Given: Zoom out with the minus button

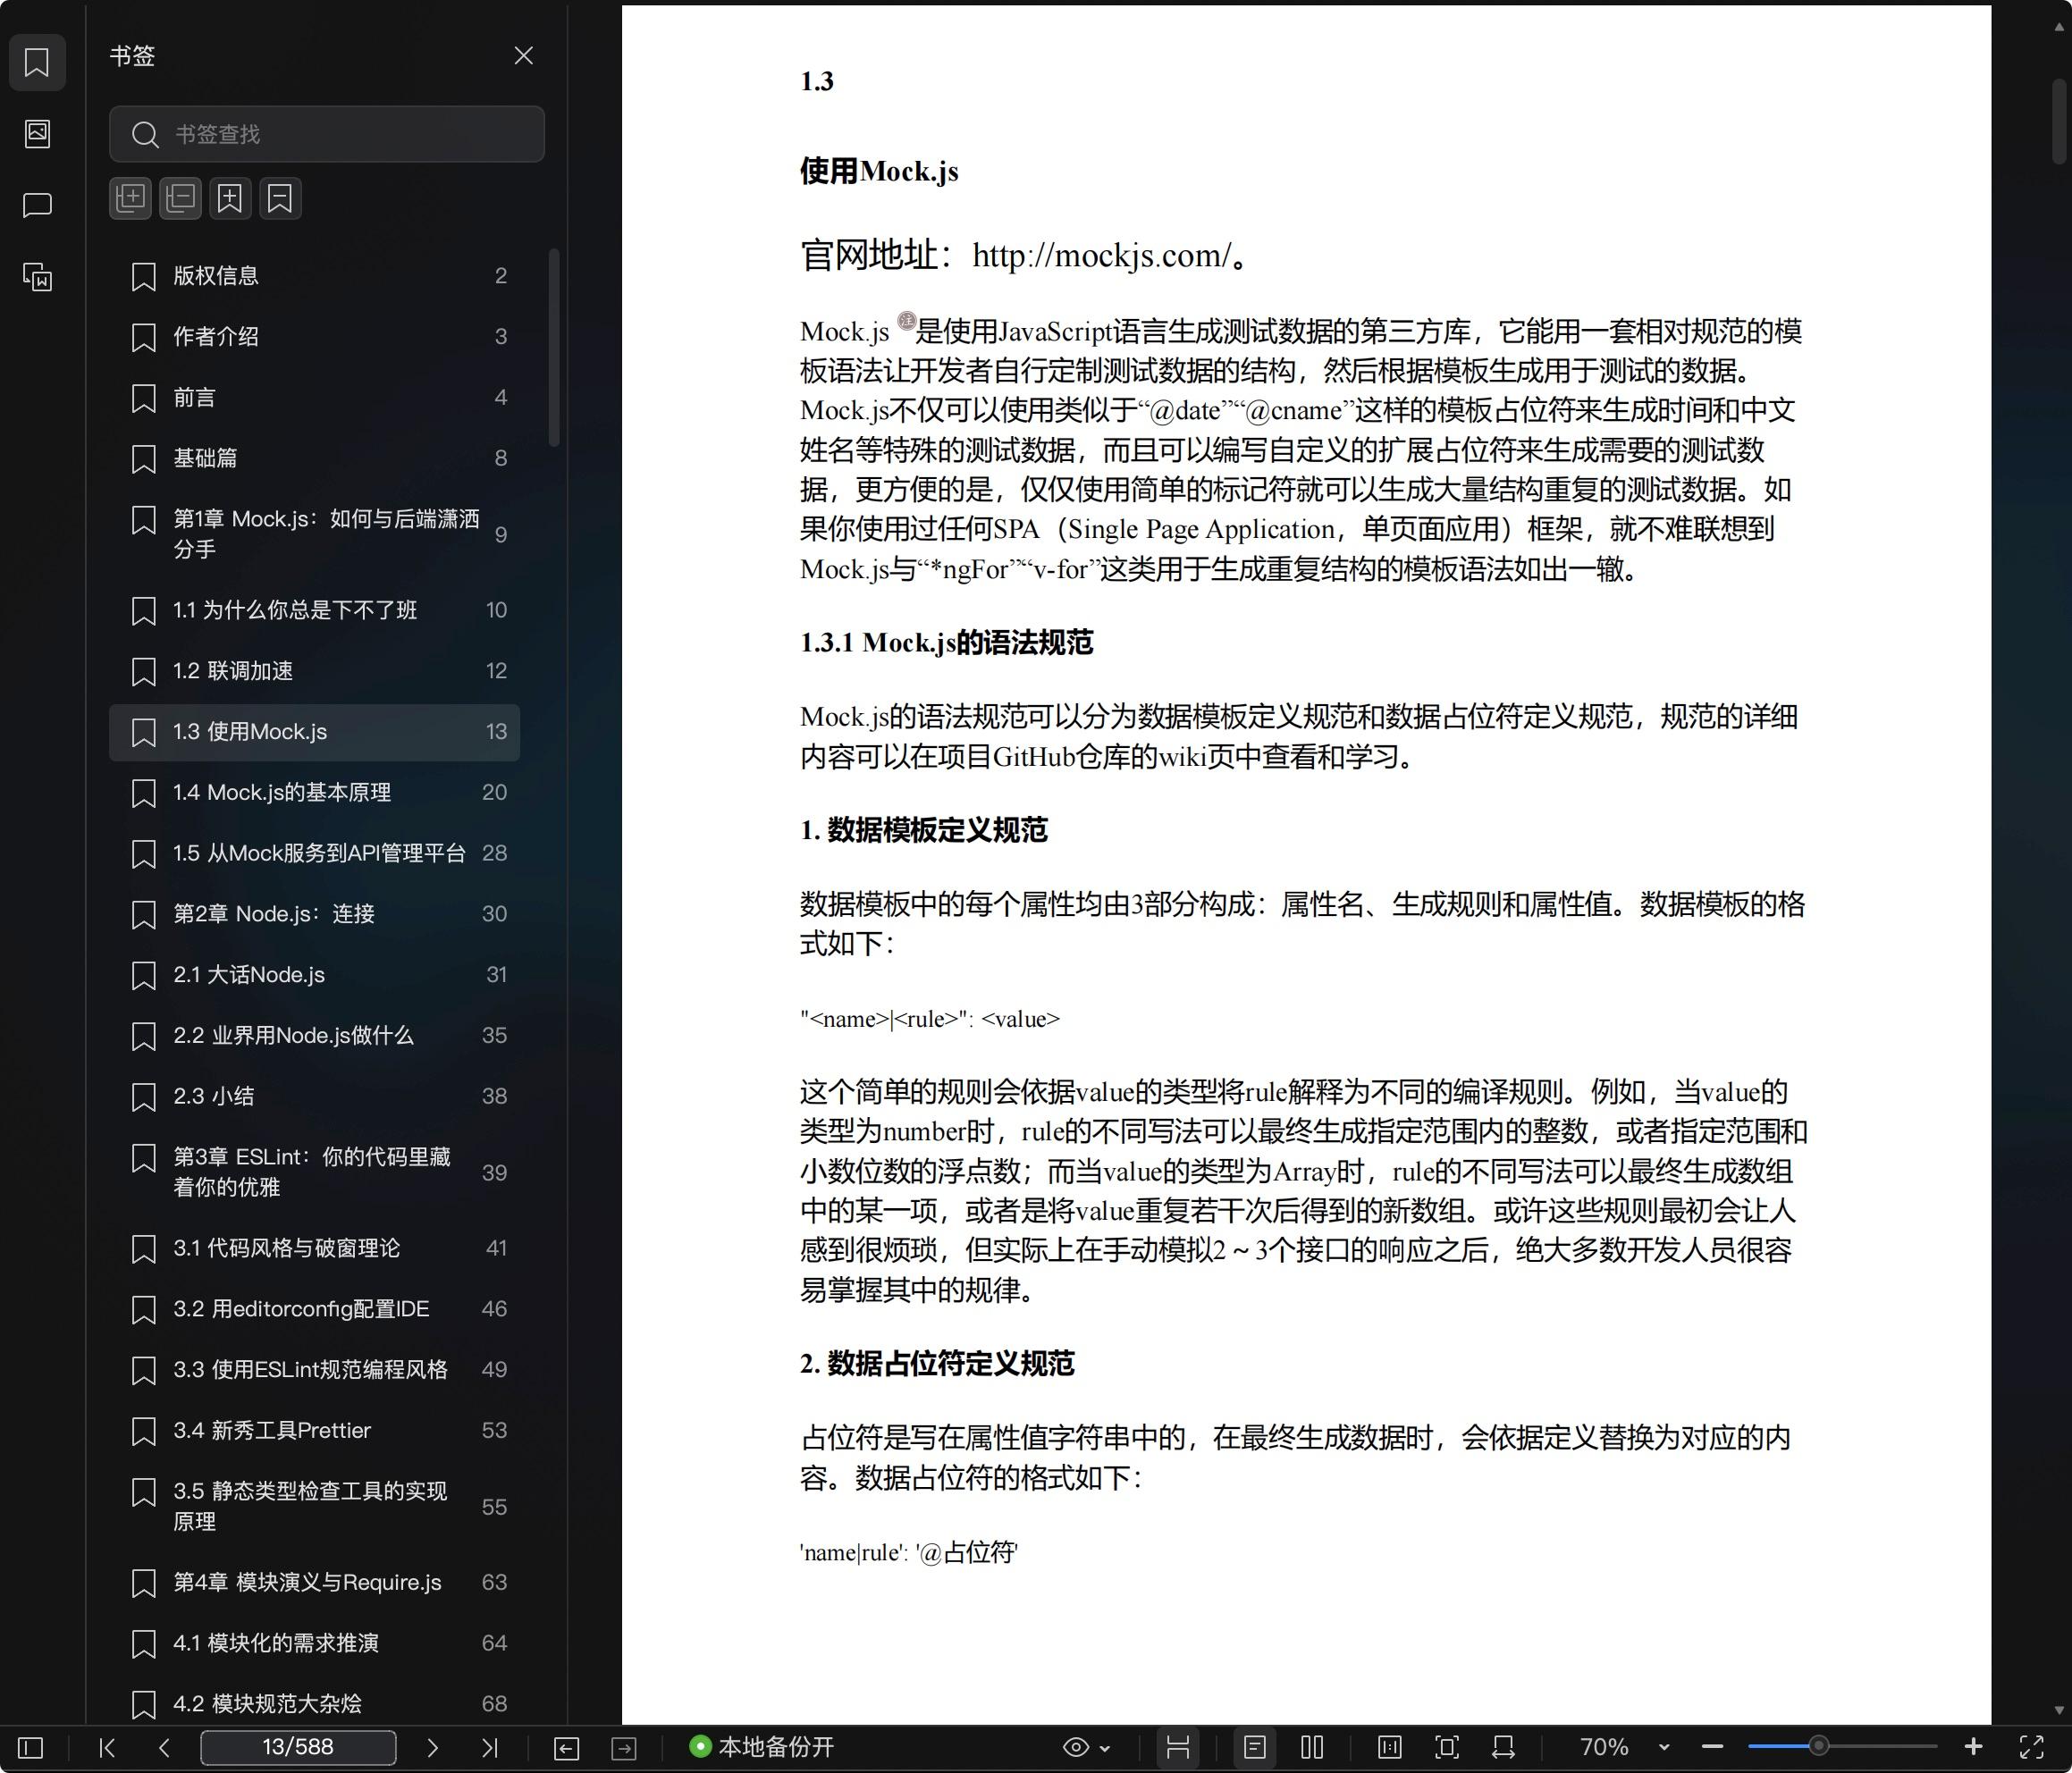Looking at the screenshot, I should tap(1712, 1747).
